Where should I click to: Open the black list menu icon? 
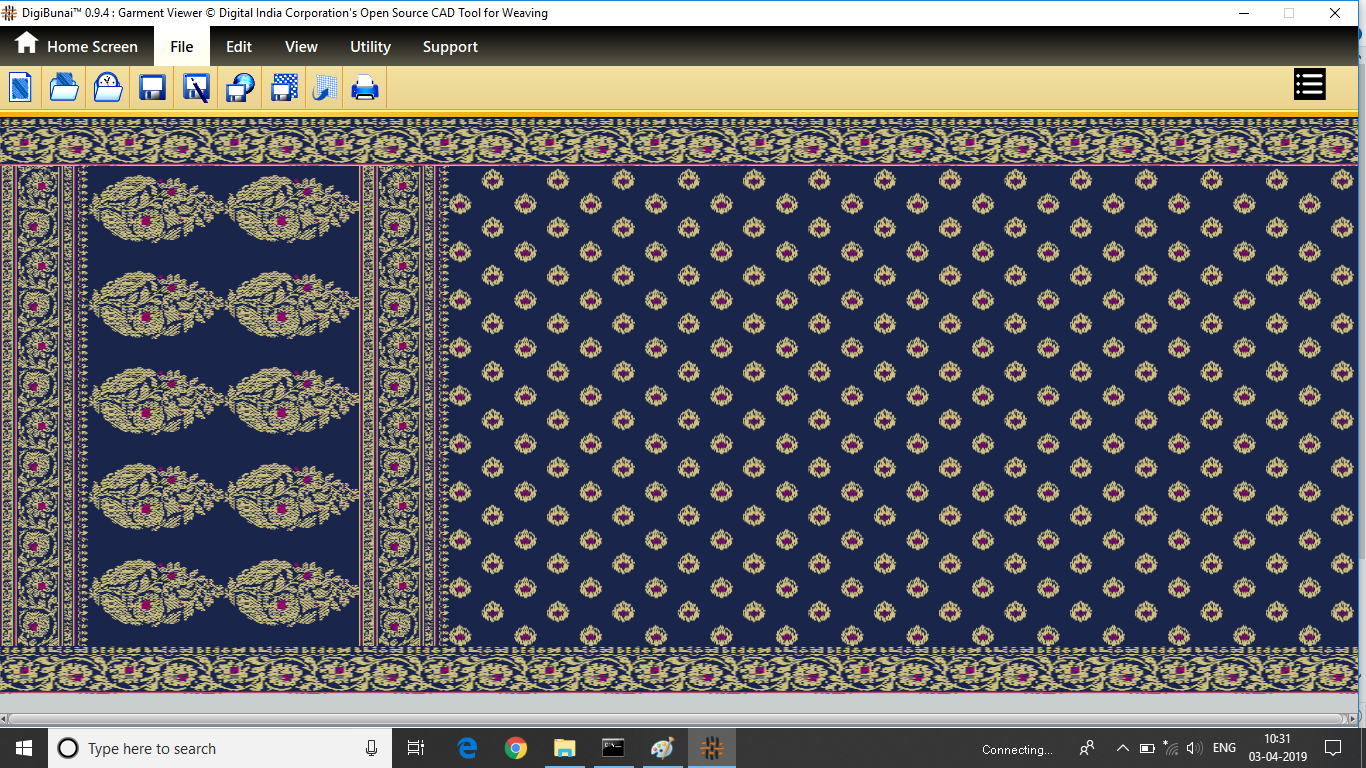[1309, 85]
